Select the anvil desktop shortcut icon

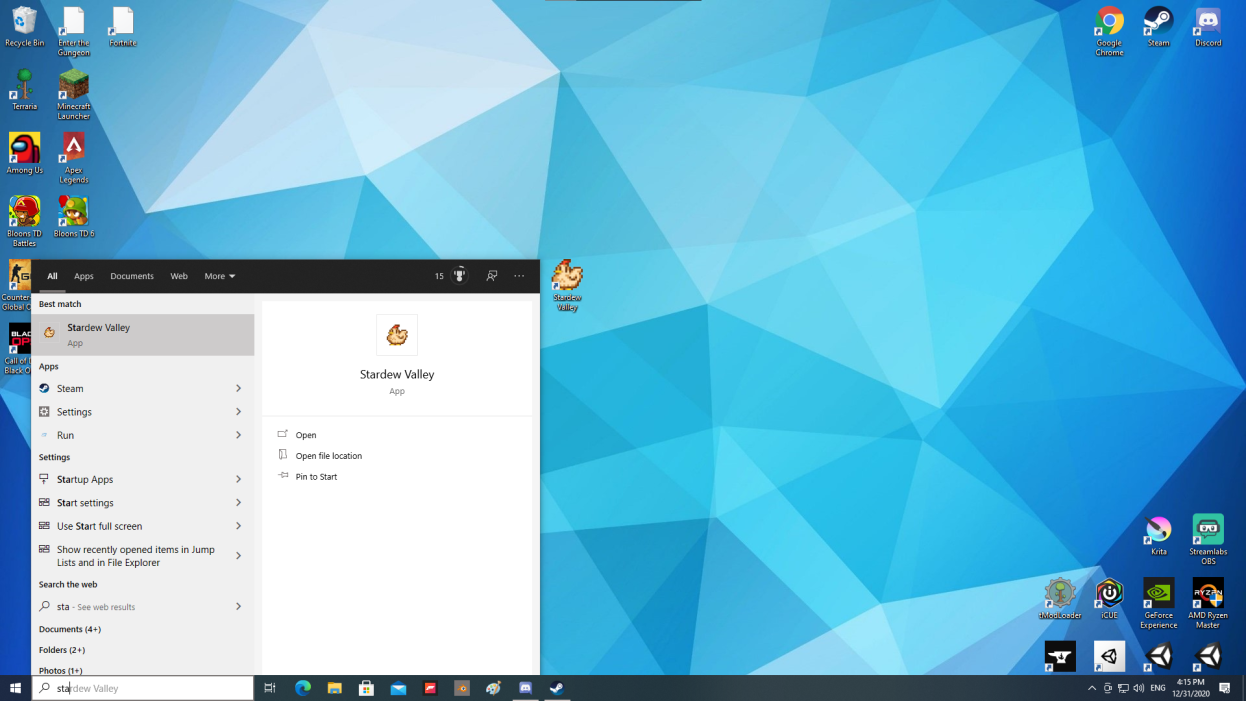tap(1060, 656)
